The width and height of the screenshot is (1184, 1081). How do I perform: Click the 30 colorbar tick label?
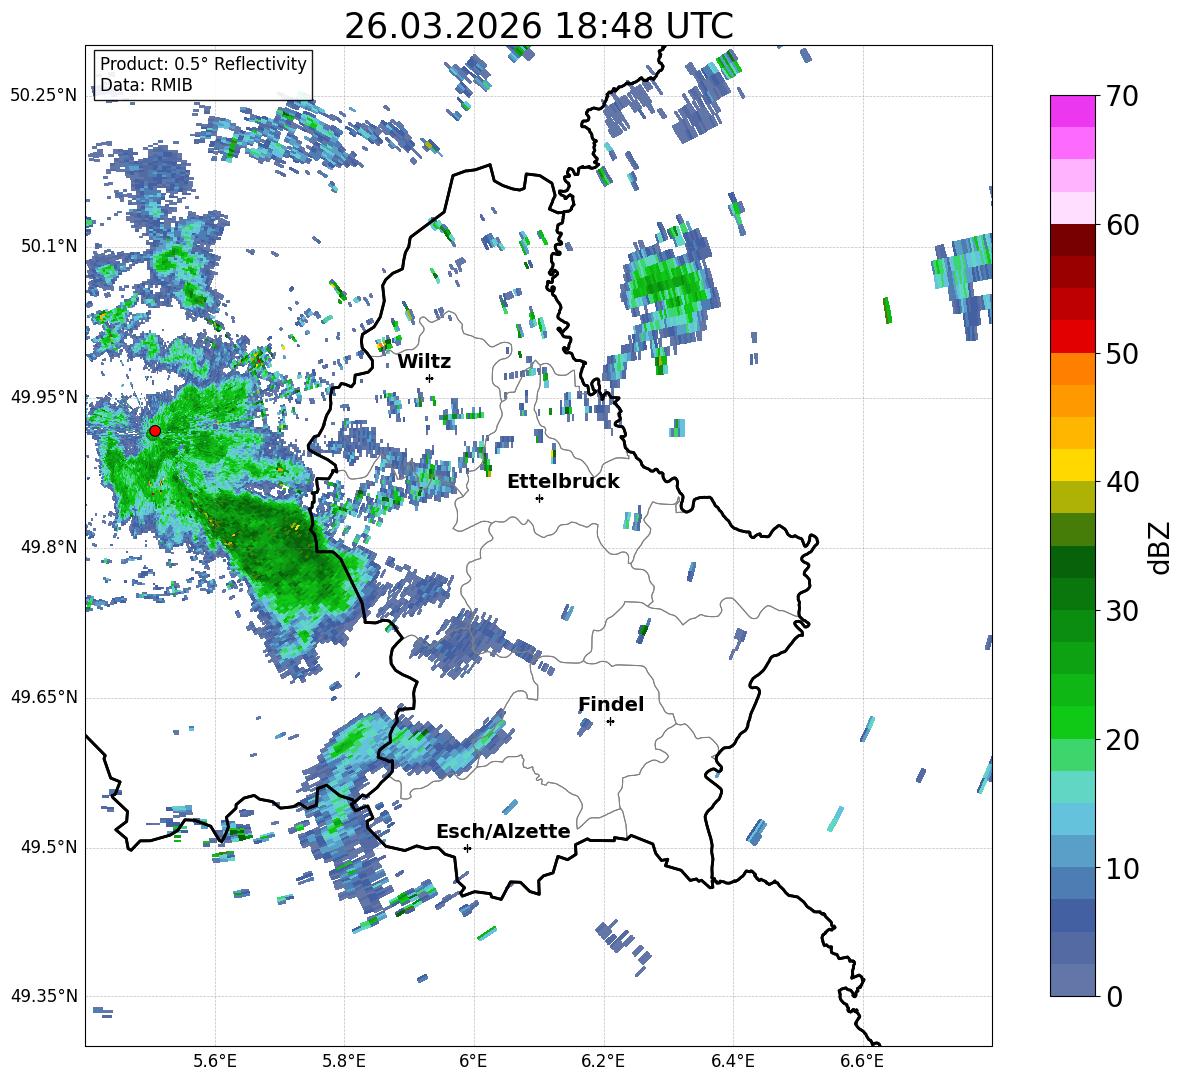click(x=1121, y=611)
